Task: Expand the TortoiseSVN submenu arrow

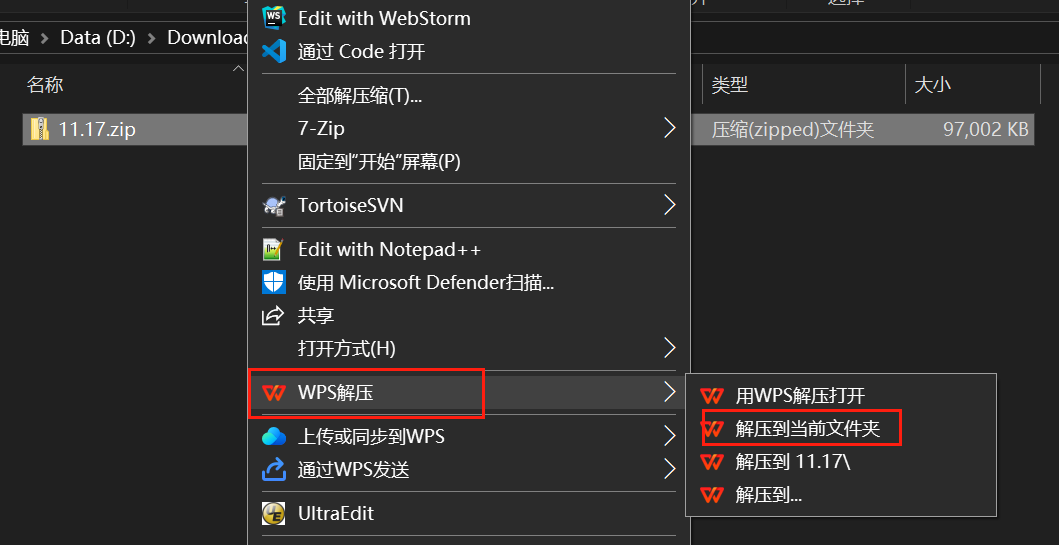Action: tap(669, 205)
